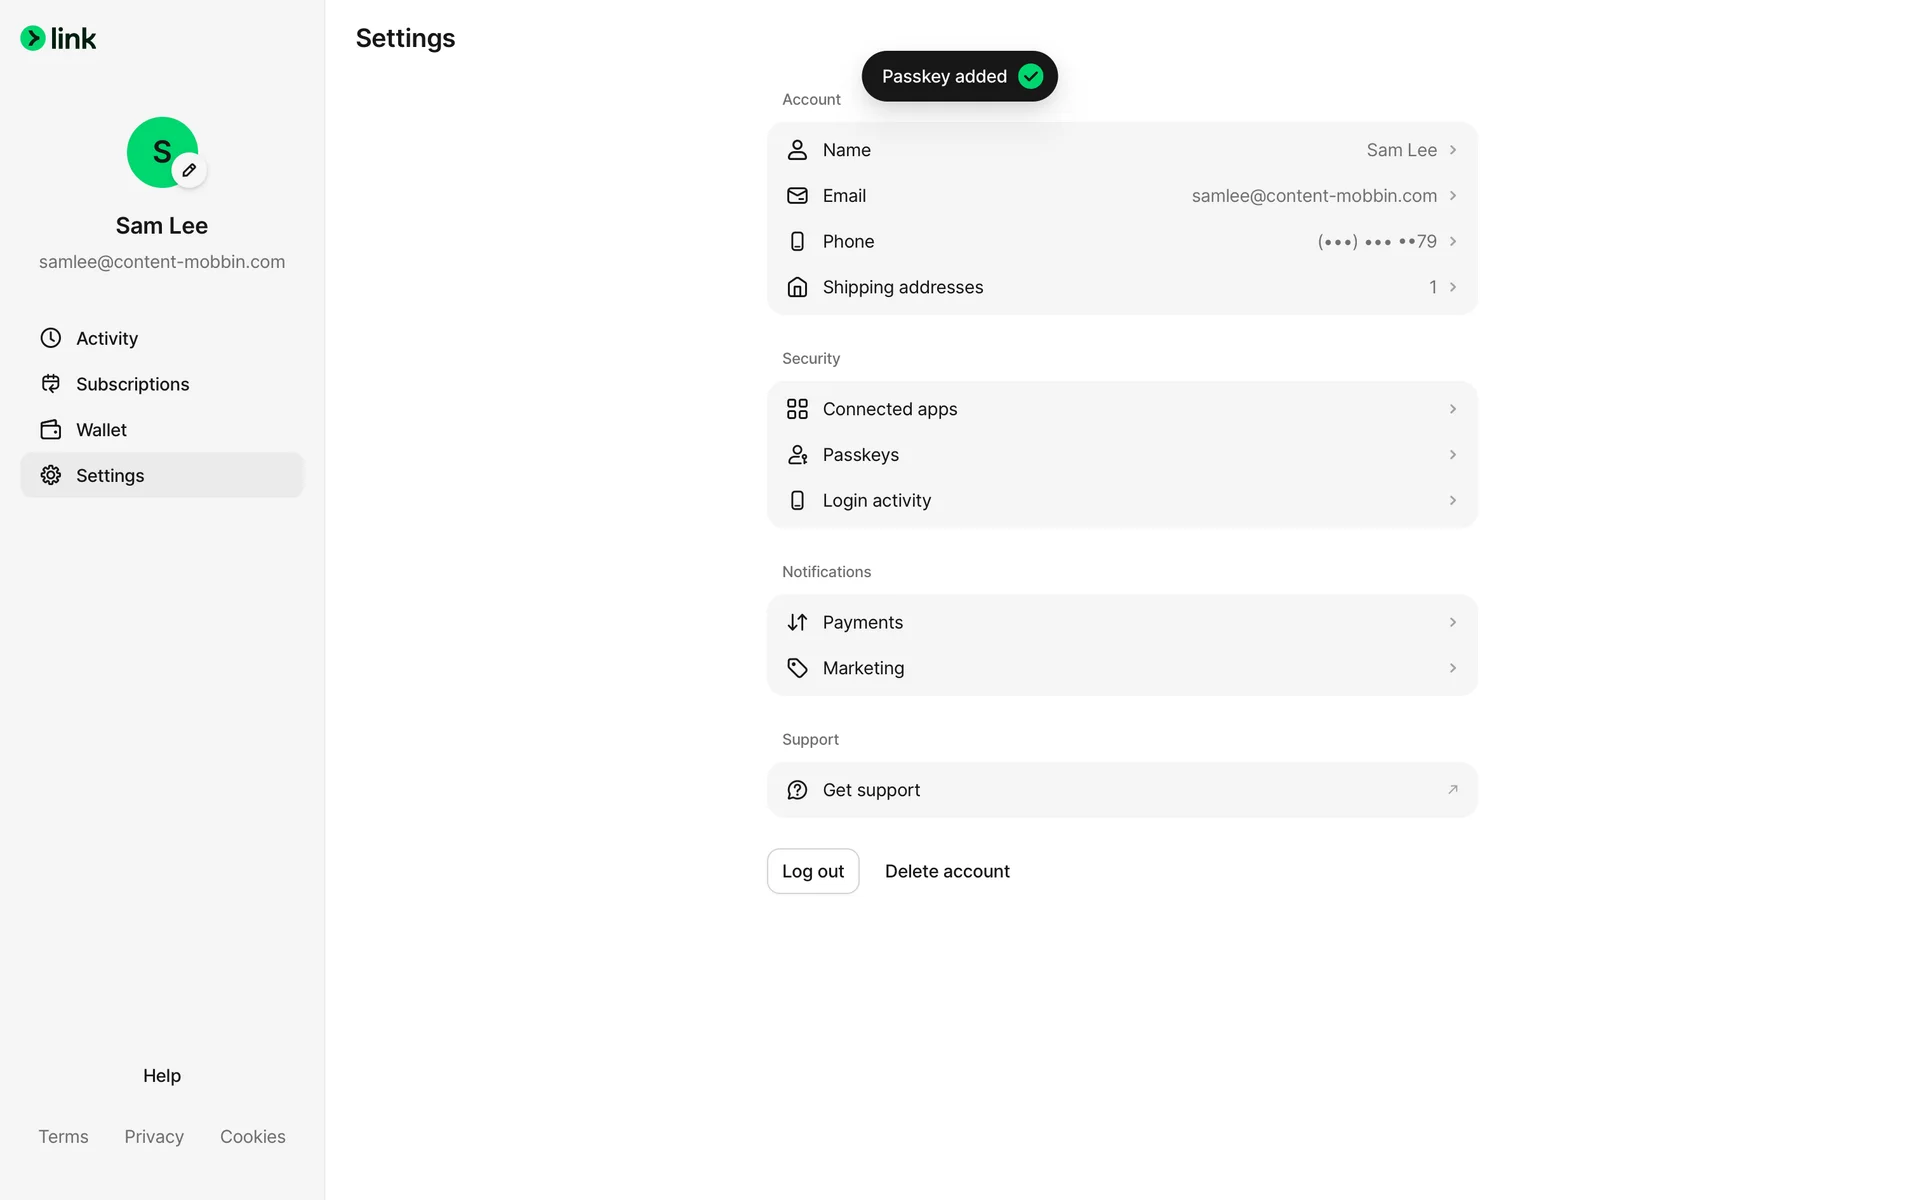Open external link arrow for Get support
This screenshot has height=1200, width=1920.
pyautogui.click(x=1452, y=790)
